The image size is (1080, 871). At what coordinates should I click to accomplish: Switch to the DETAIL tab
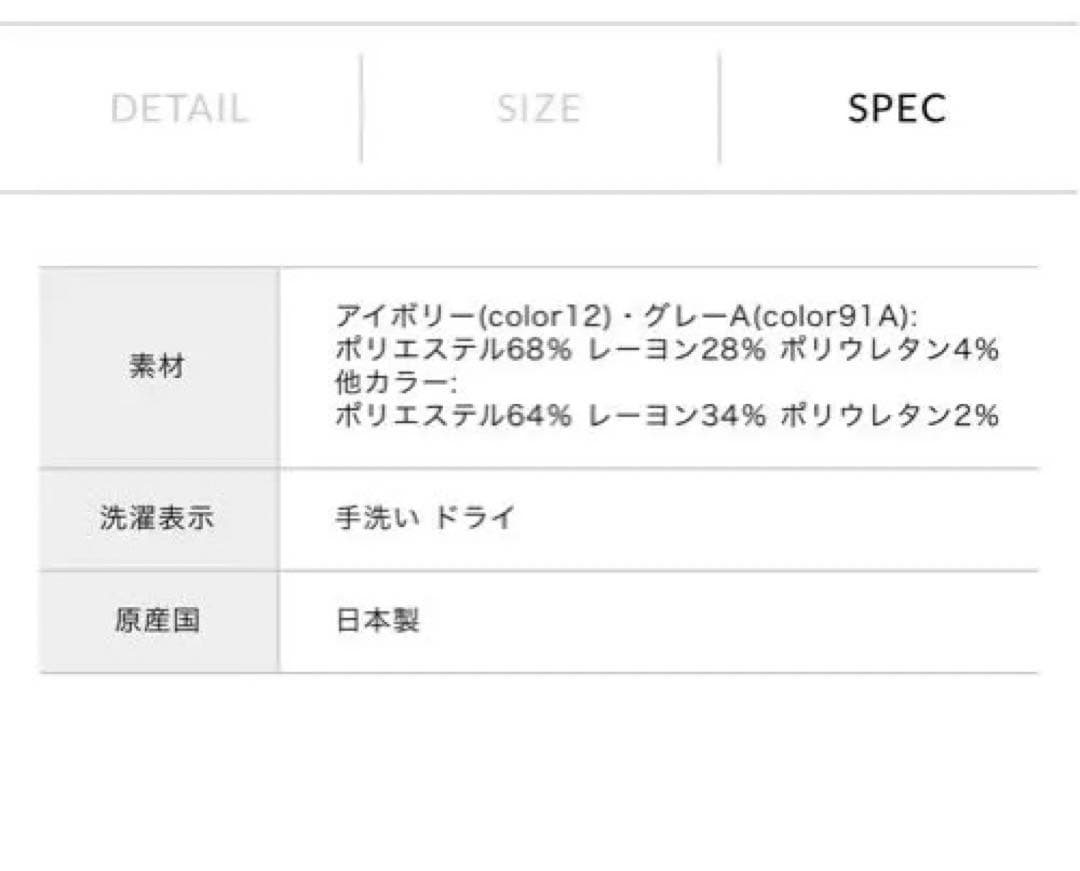[181, 108]
